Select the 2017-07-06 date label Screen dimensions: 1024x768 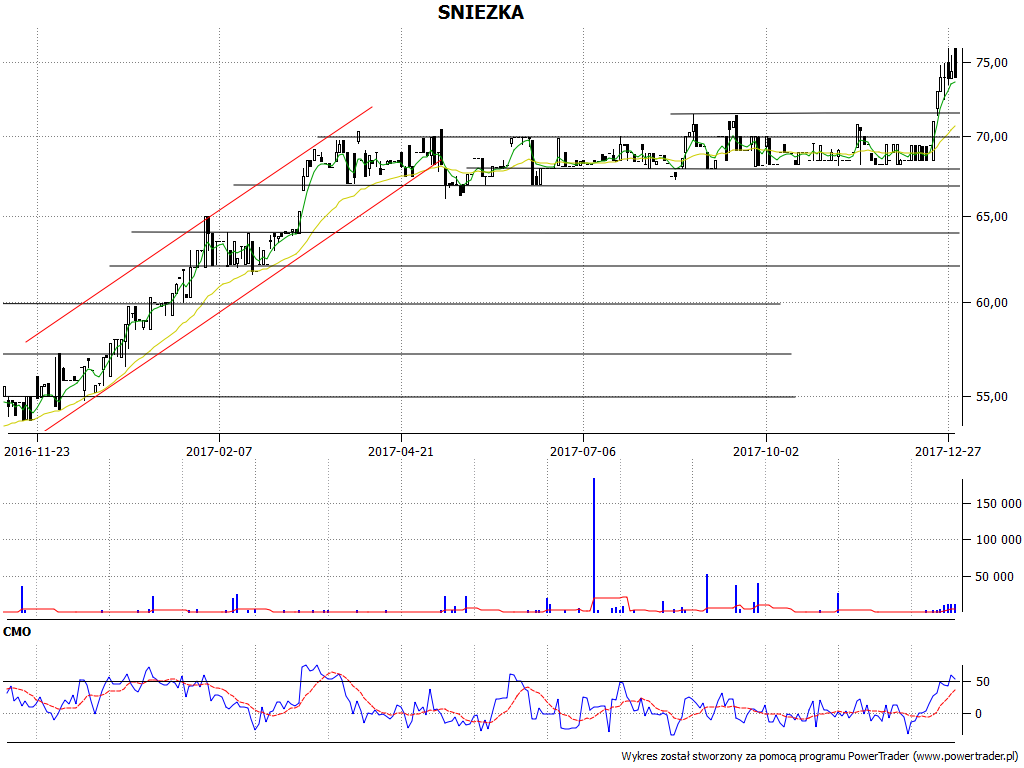(583, 451)
